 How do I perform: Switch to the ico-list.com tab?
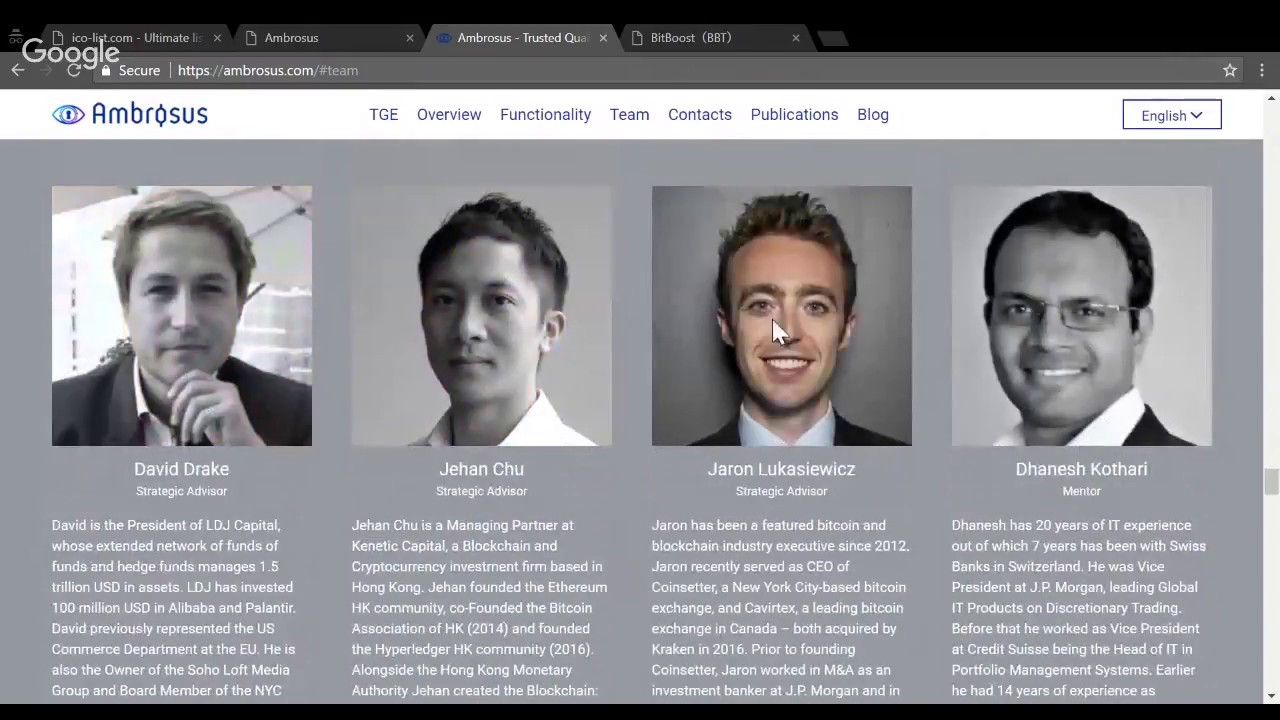pyautogui.click(x=130, y=38)
